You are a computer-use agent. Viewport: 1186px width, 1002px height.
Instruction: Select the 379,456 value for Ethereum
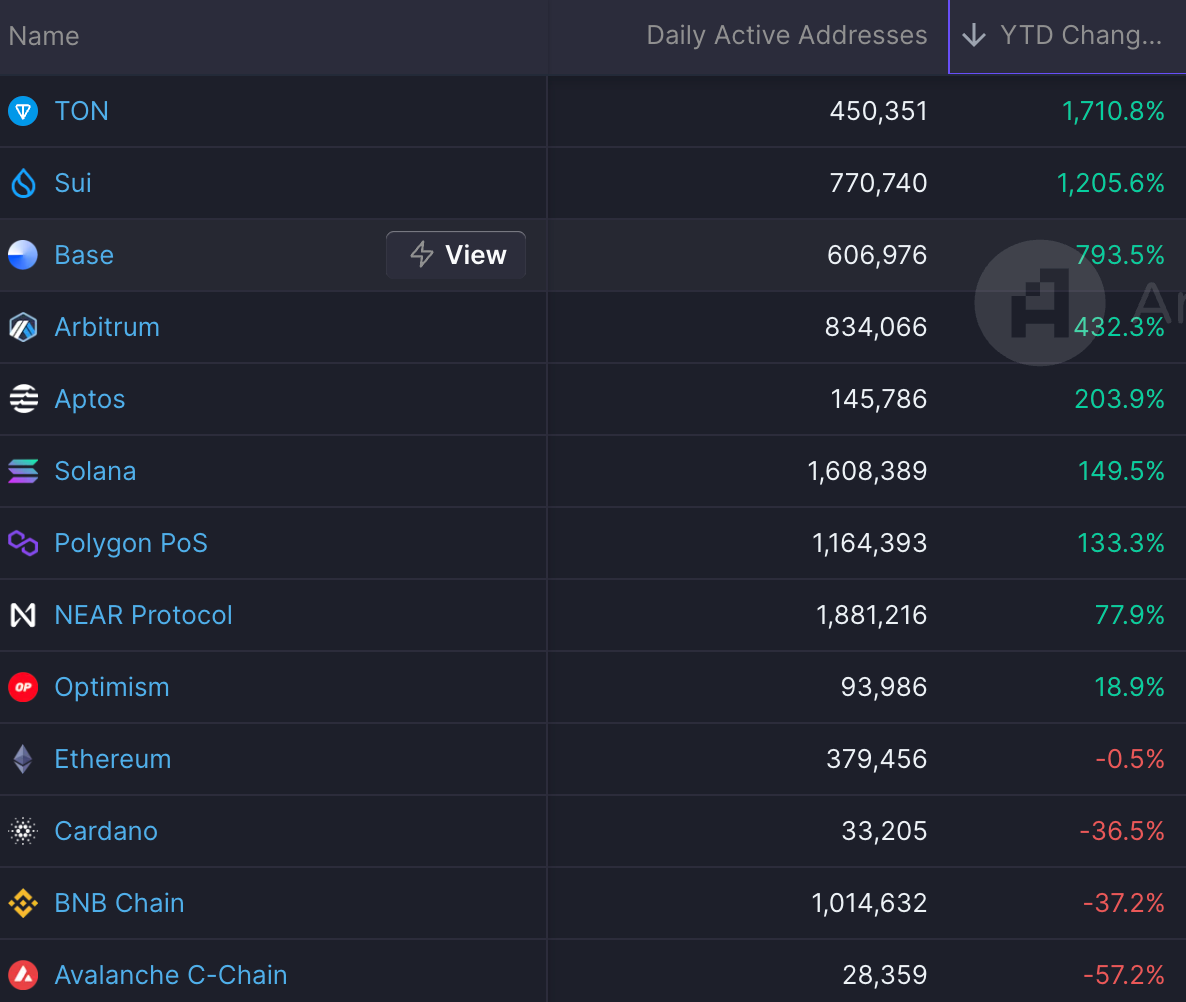tap(877, 759)
